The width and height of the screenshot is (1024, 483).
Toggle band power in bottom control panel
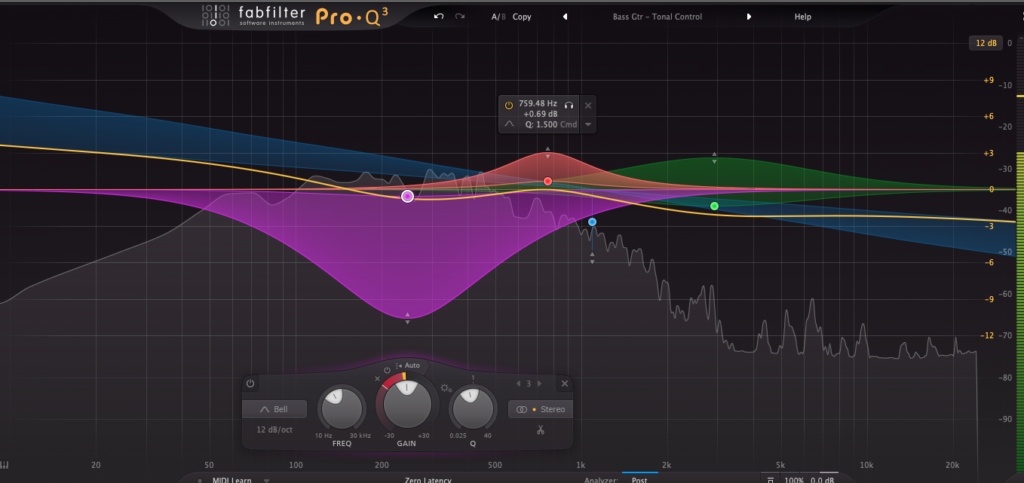pyautogui.click(x=250, y=384)
